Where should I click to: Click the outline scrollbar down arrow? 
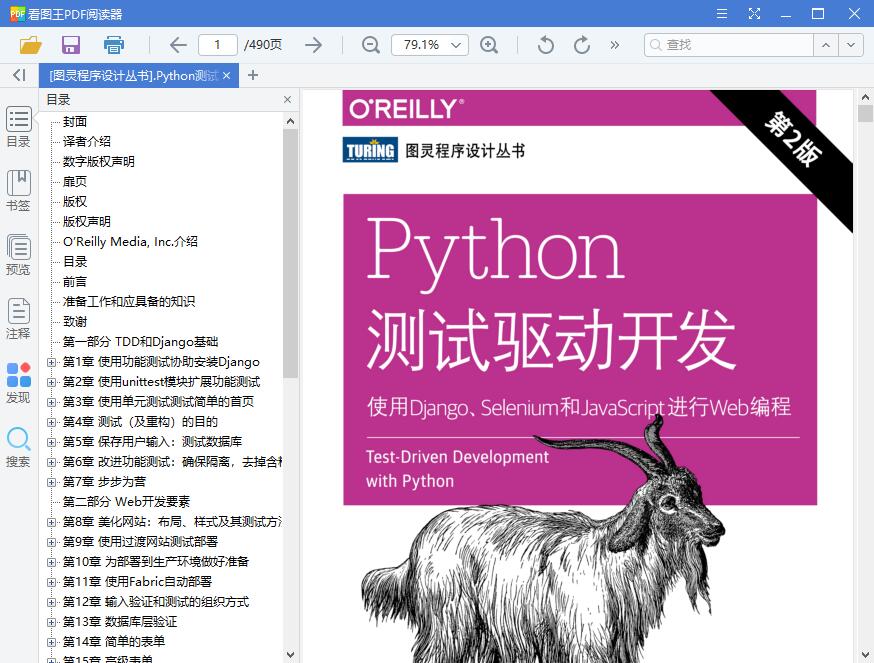click(x=290, y=654)
